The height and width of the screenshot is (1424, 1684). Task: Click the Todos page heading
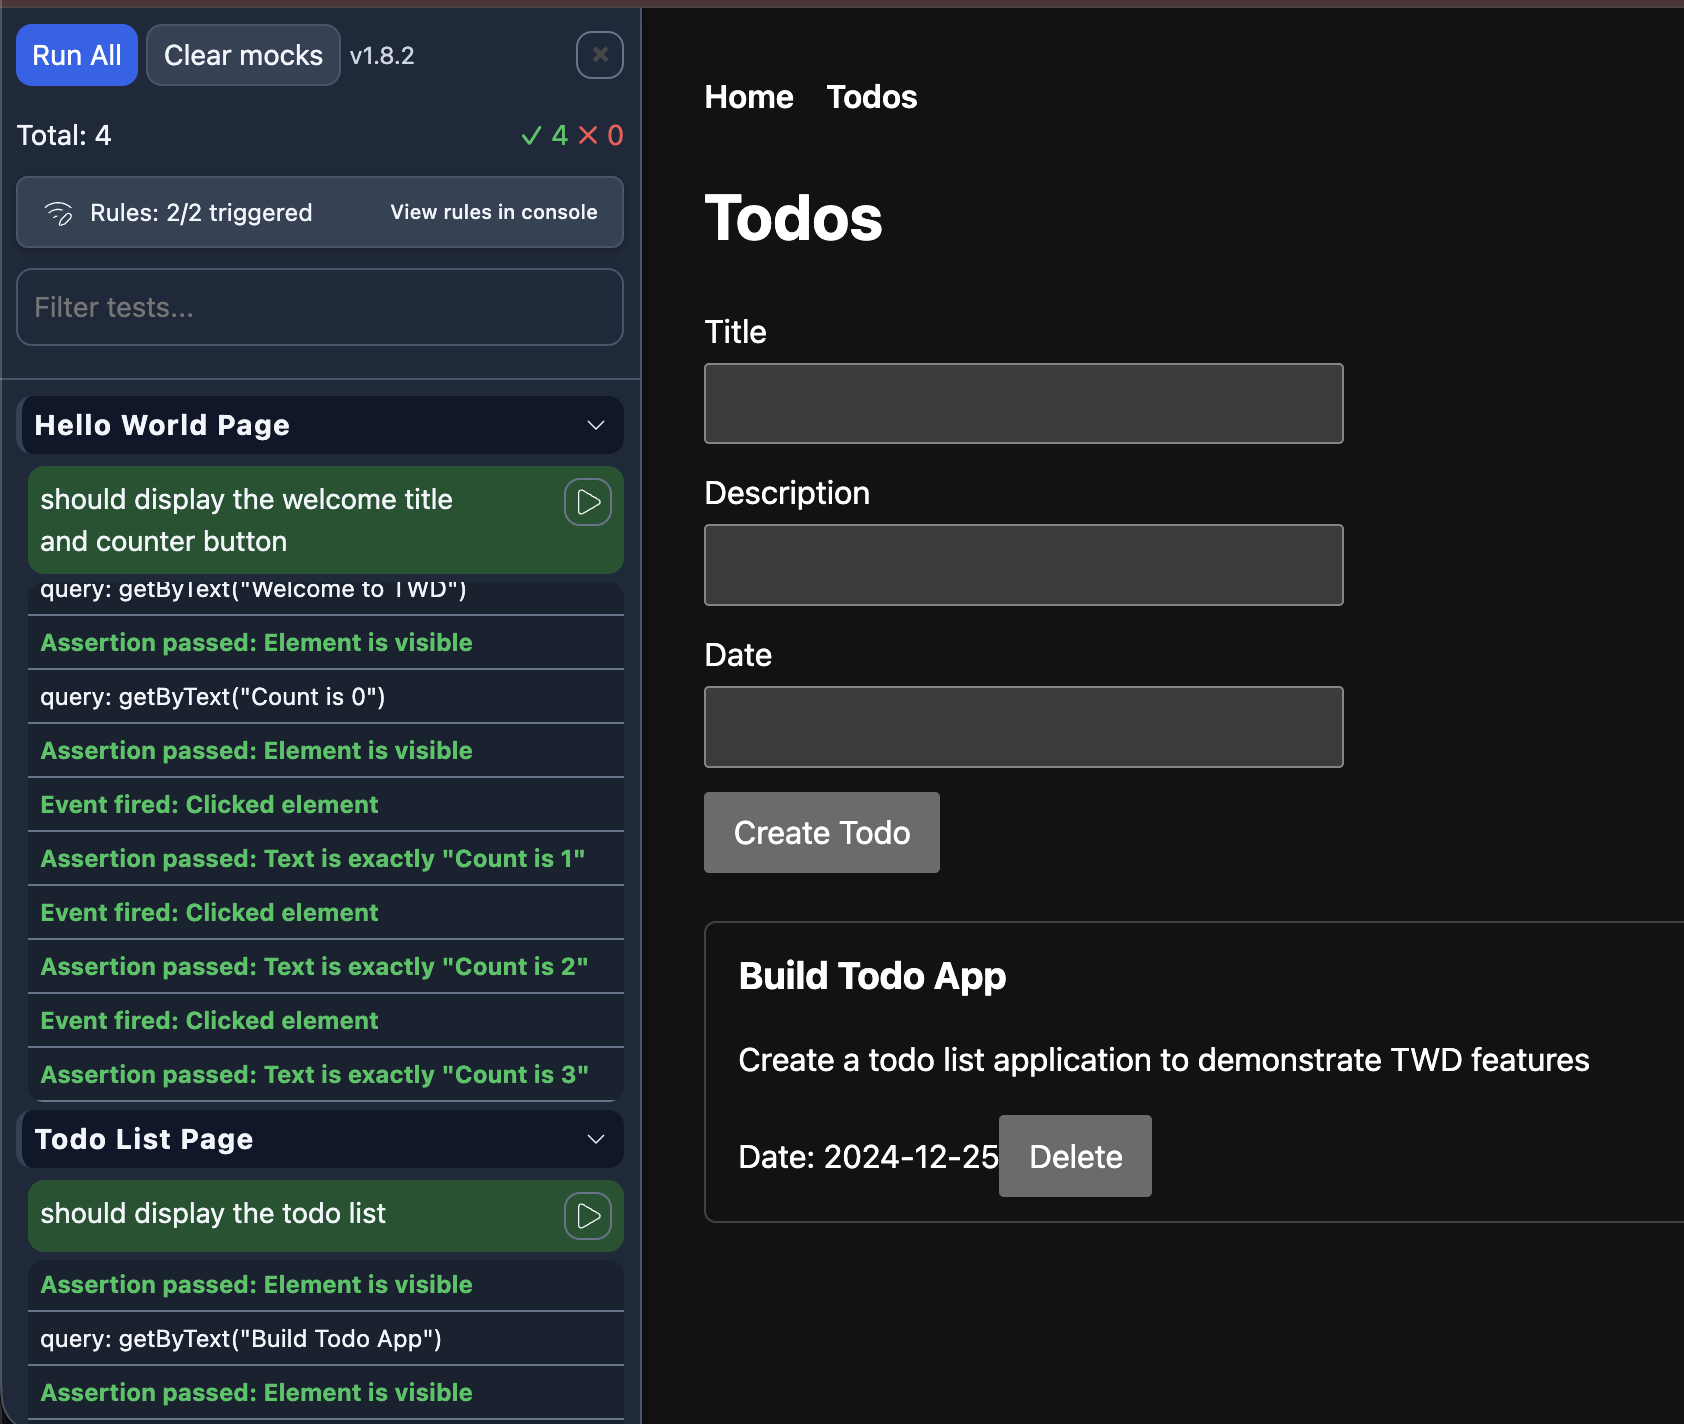tap(794, 218)
